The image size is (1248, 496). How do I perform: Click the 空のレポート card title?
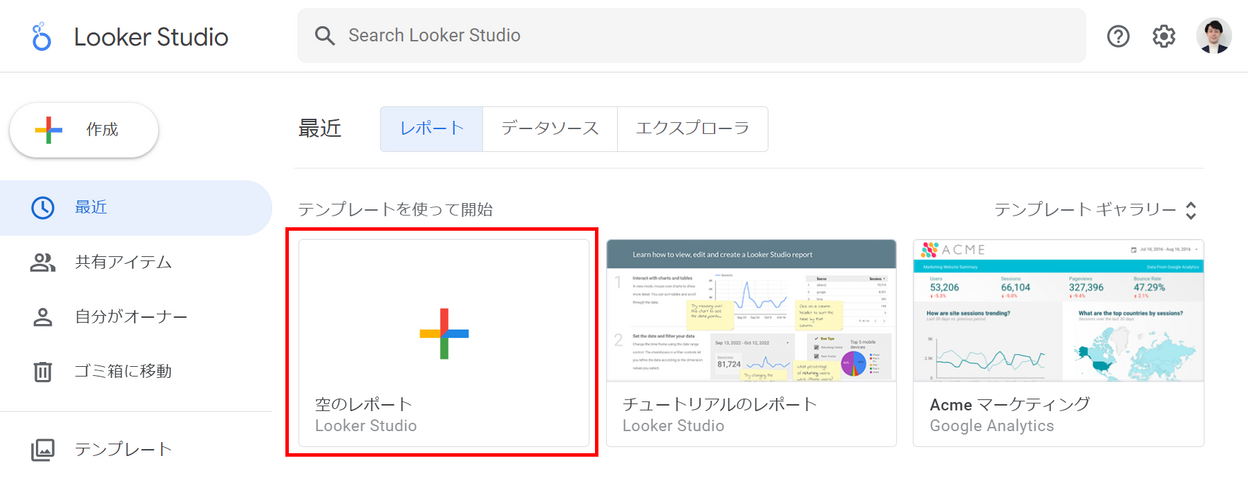(364, 404)
